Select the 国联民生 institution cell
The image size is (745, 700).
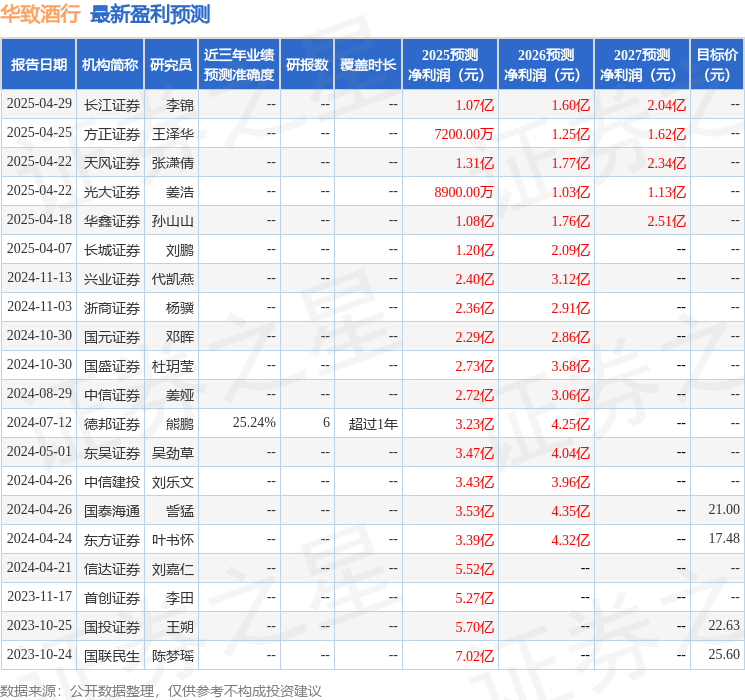tap(112, 656)
